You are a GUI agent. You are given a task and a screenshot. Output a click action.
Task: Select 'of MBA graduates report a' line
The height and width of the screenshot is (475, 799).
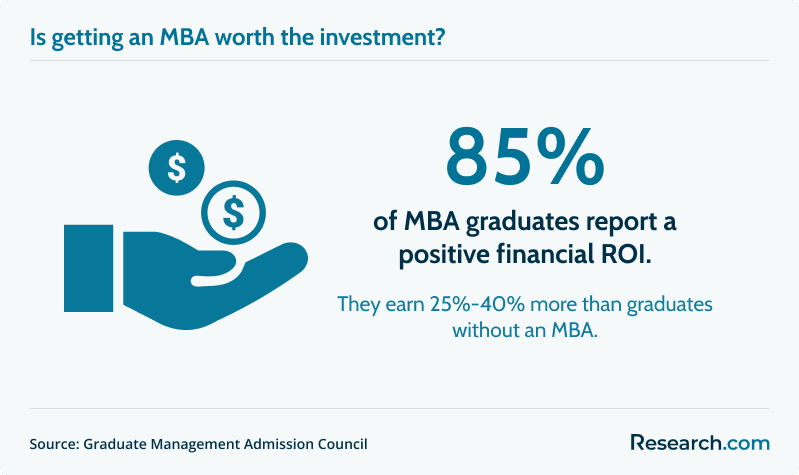click(525, 222)
